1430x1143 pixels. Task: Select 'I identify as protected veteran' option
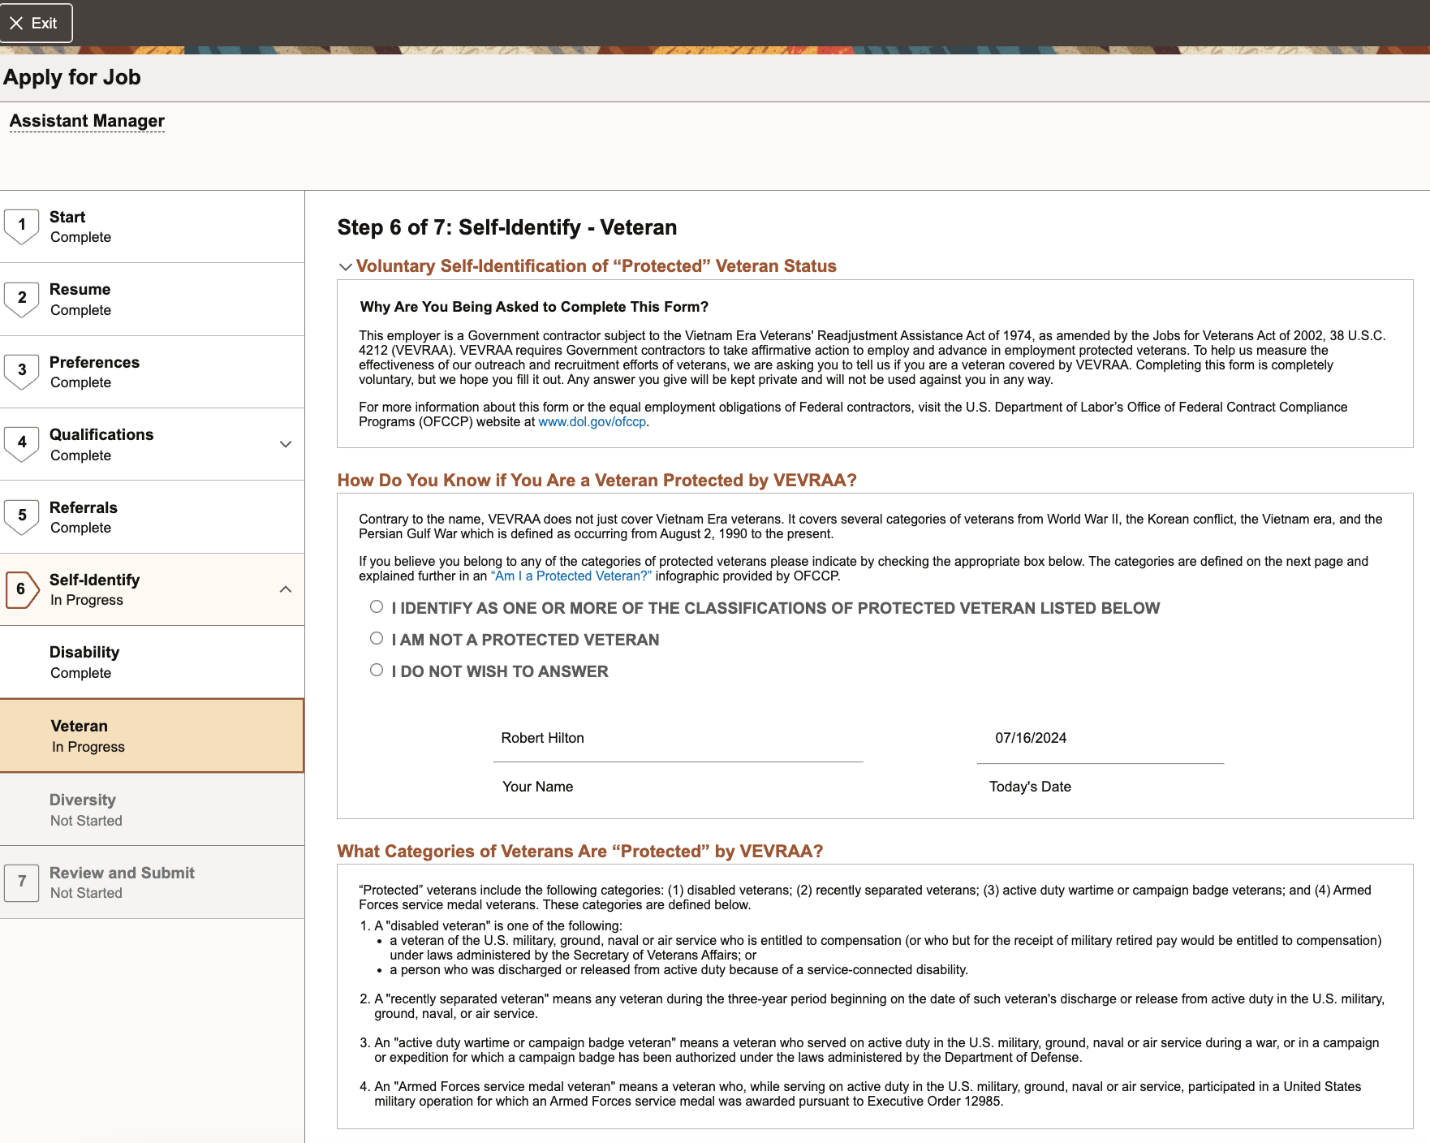pos(376,607)
